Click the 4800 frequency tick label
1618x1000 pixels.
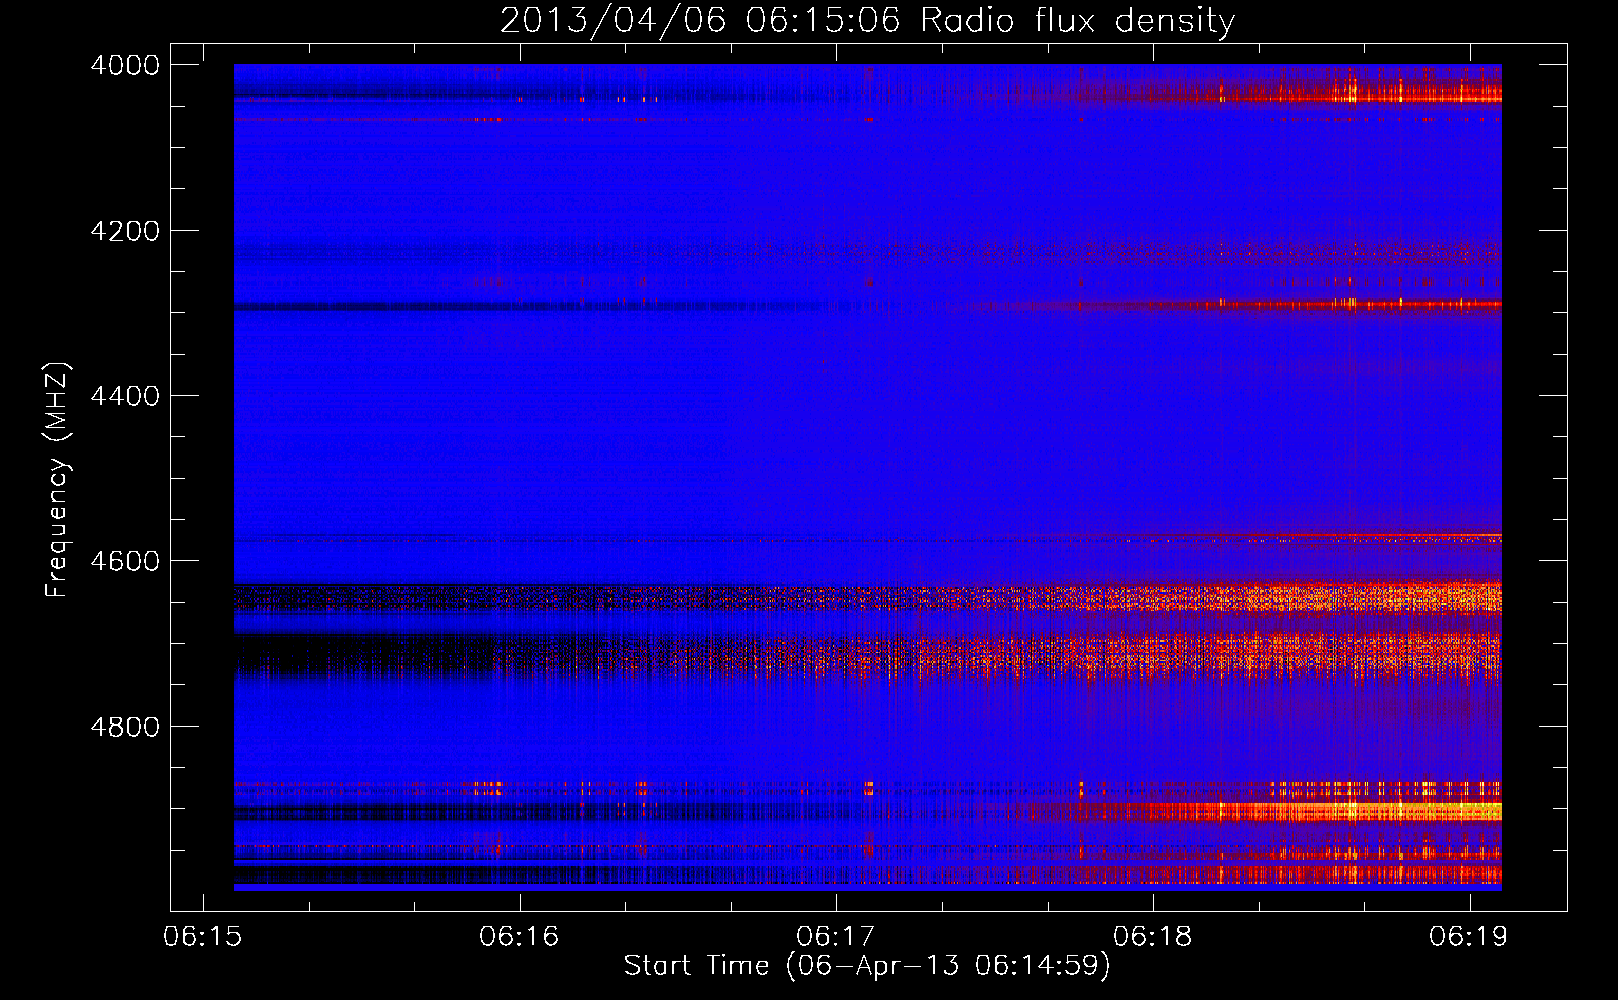point(125,727)
